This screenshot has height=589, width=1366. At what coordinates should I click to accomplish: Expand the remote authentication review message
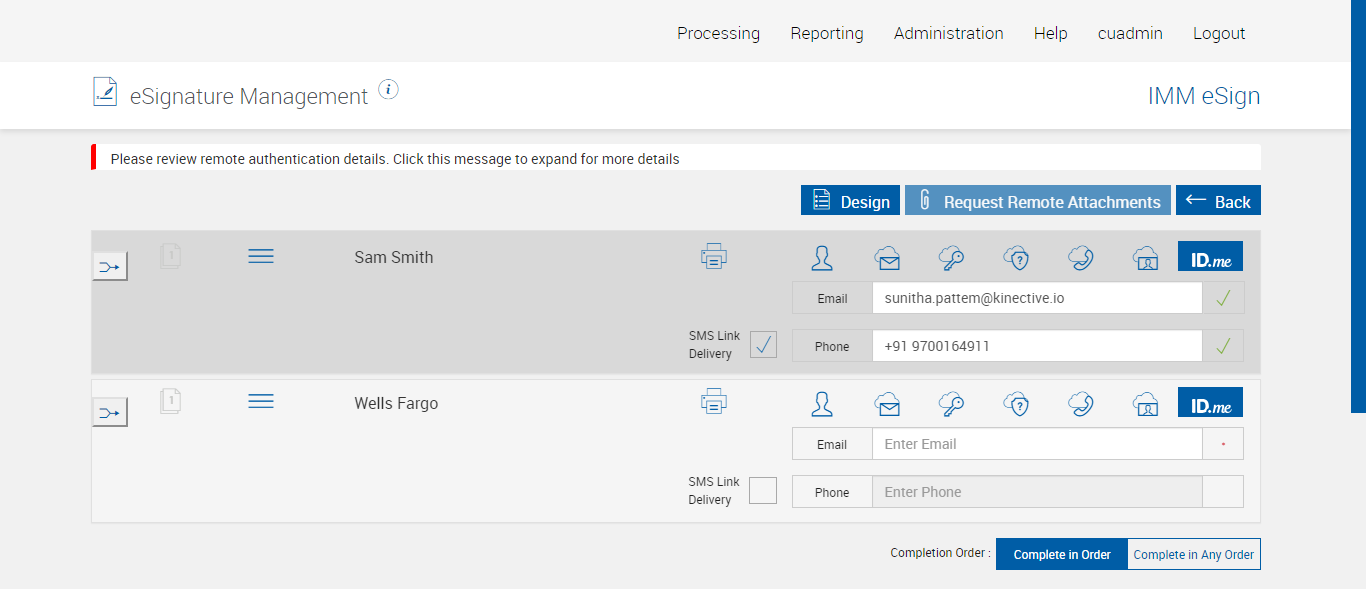[395, 159]
